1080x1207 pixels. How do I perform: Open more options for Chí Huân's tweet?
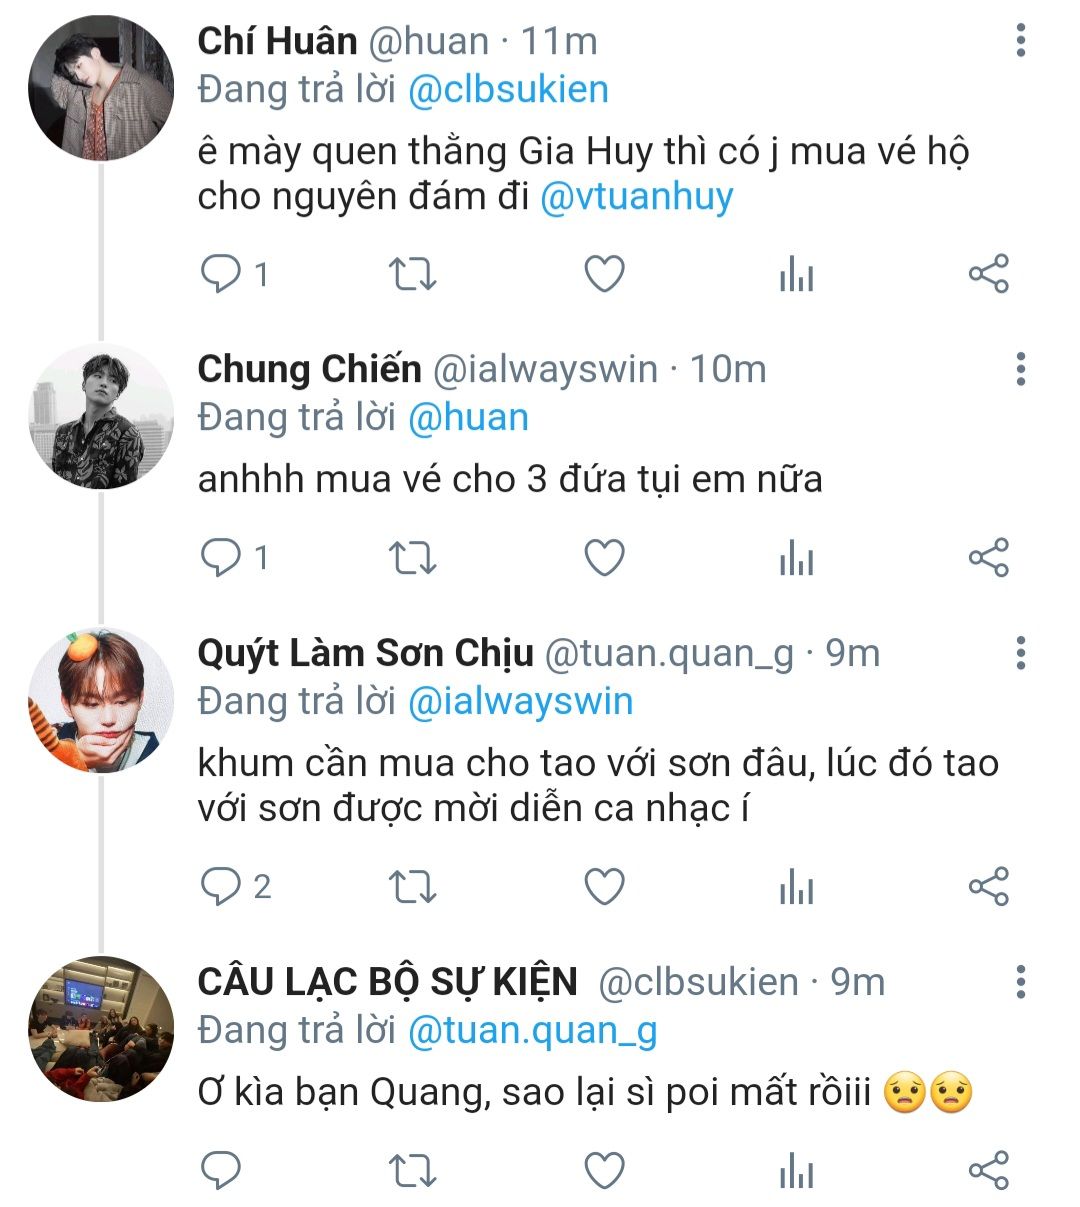[1020, 40]
